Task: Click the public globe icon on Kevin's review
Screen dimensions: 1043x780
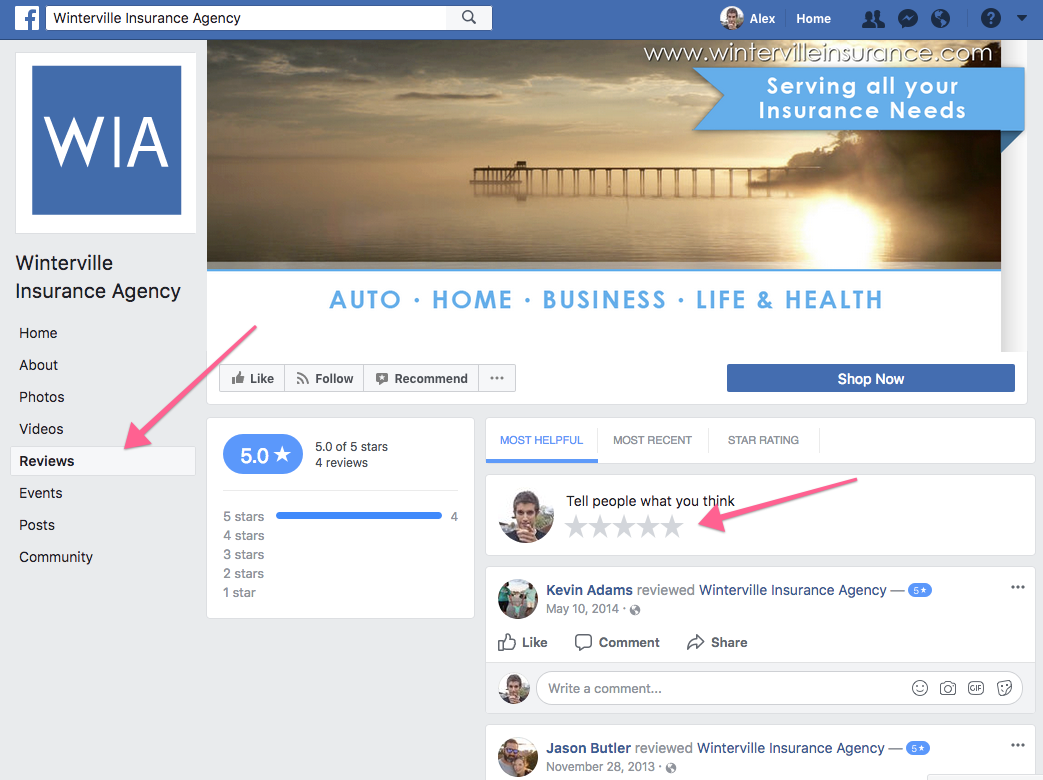Action: tap(635, 610)
